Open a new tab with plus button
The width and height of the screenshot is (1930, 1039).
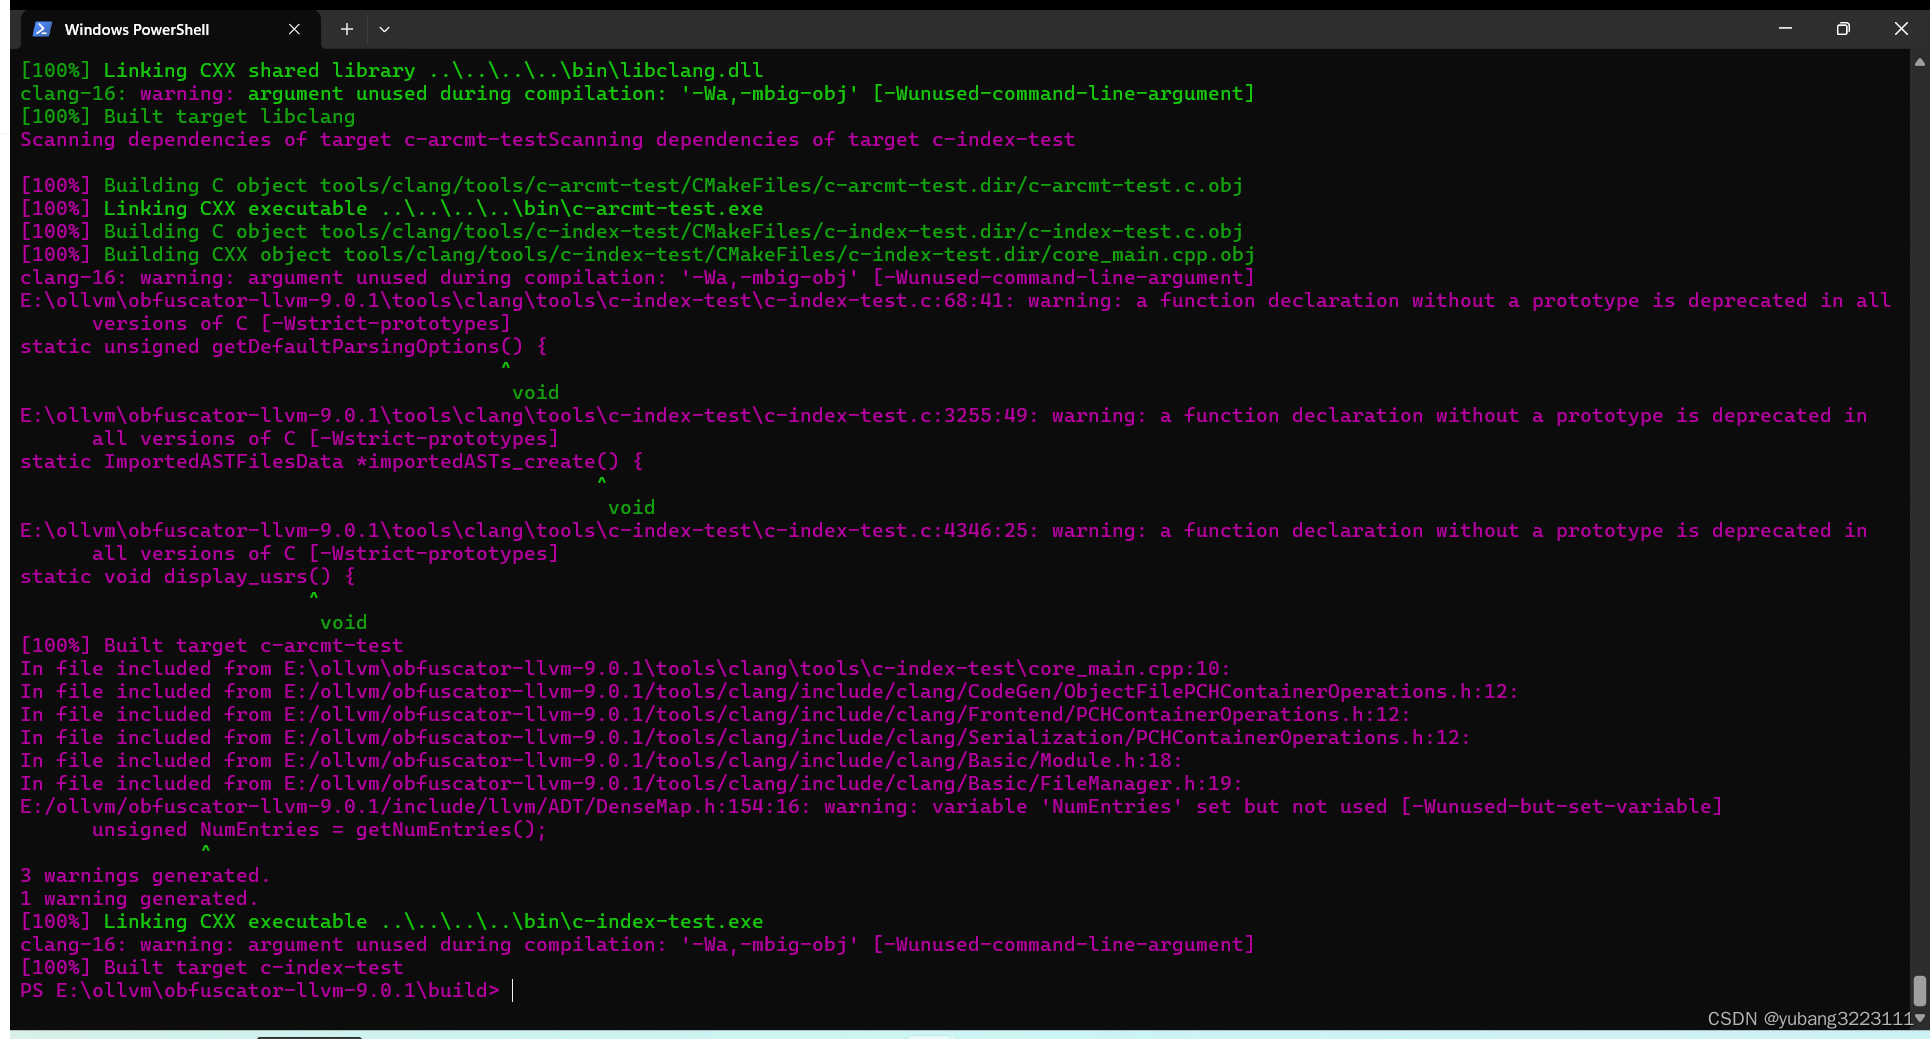(347, 29)
